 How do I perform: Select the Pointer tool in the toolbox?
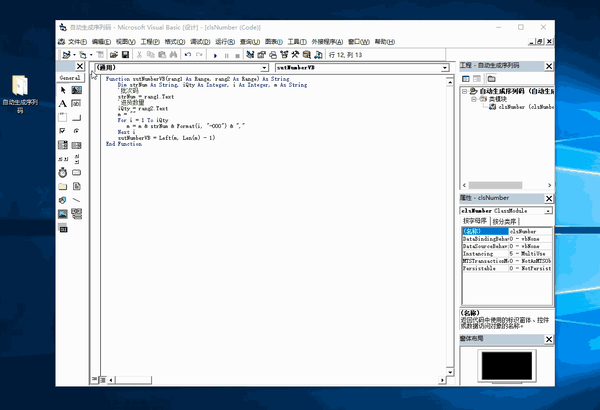(x=63, y=90)
